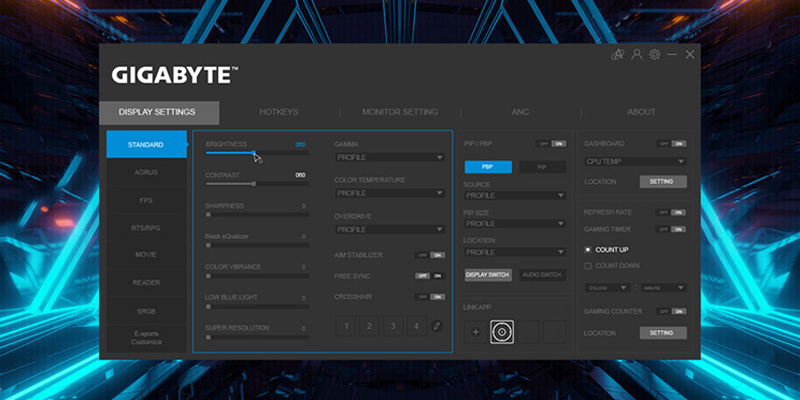Open the GAMMA profile dropdown
Screen dimensions: 800x400
[x=390, y=158]
